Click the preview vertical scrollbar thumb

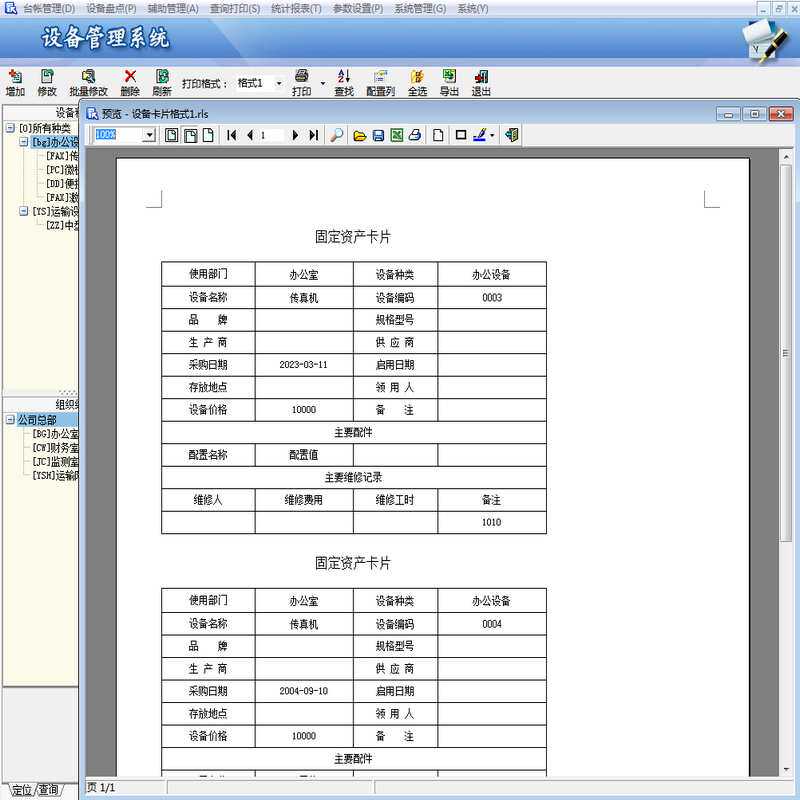(786, 352)
